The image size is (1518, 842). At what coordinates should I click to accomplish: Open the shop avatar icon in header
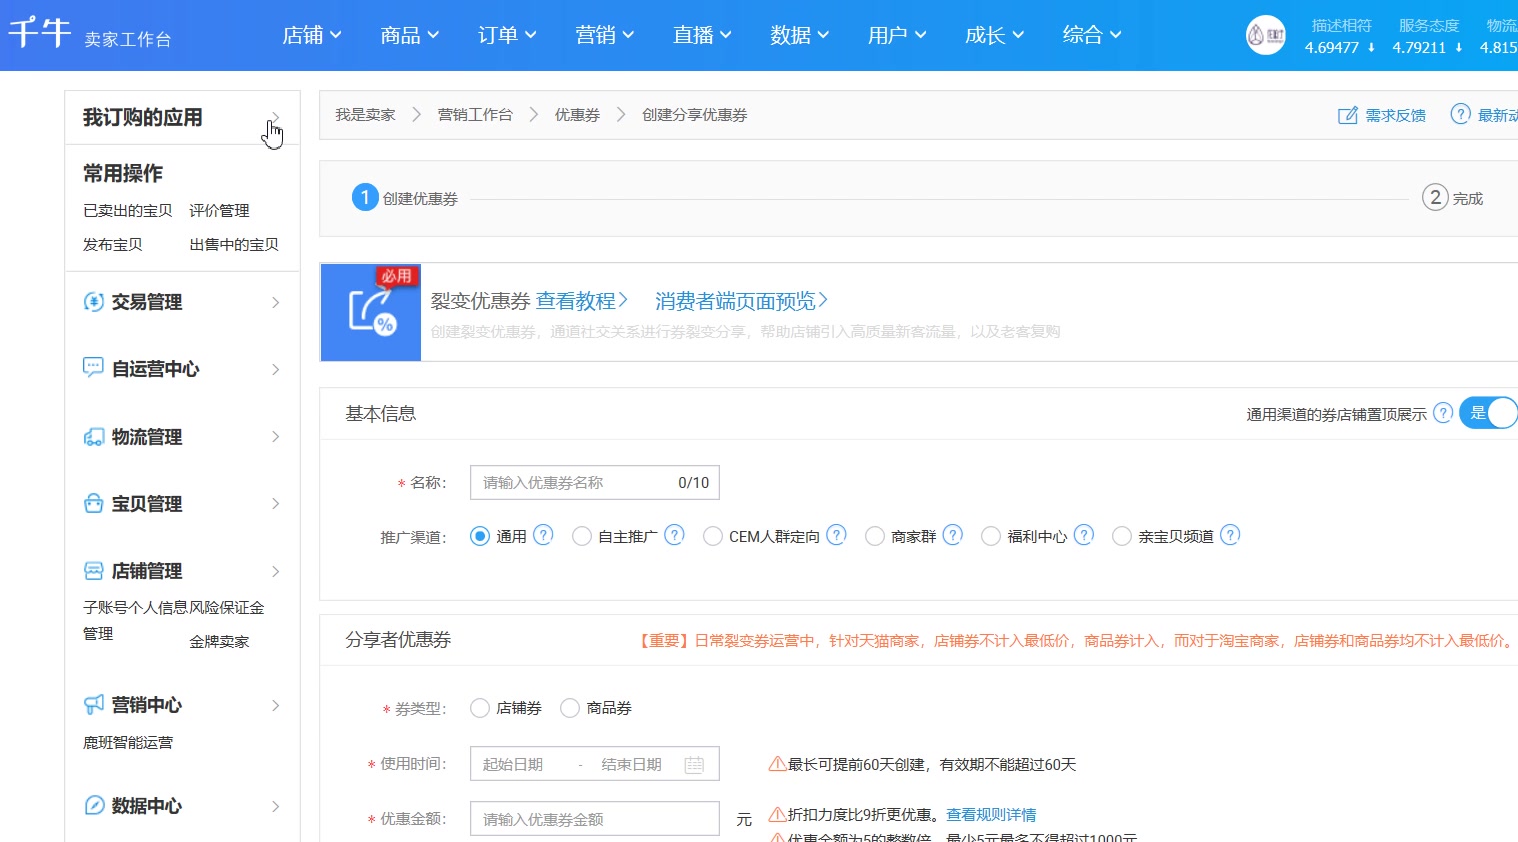[x=1265, y=35]
